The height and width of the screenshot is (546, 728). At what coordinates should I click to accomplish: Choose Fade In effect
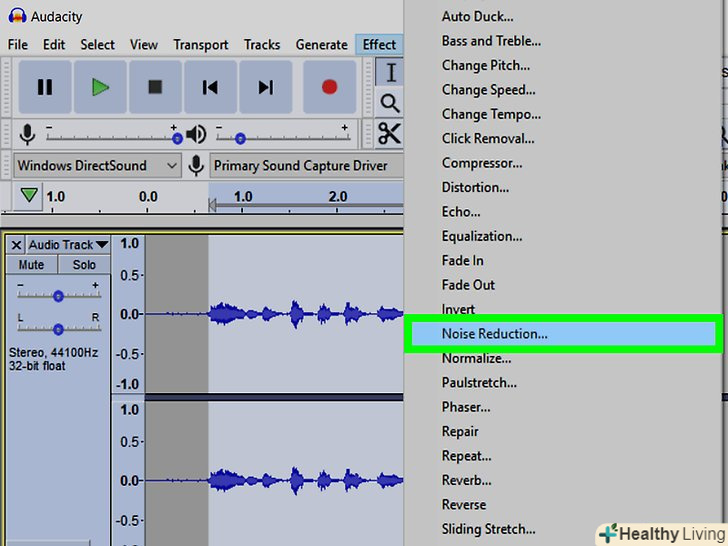click(462, 260)
